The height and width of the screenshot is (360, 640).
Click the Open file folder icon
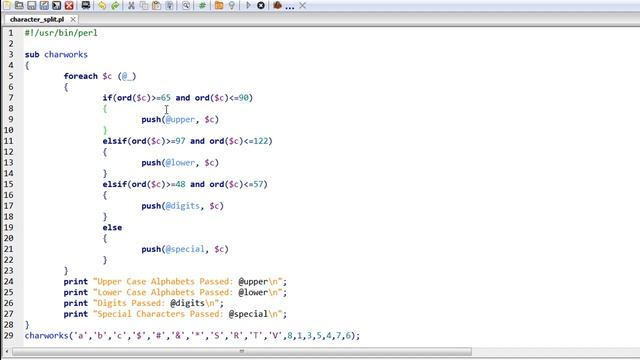19,5
